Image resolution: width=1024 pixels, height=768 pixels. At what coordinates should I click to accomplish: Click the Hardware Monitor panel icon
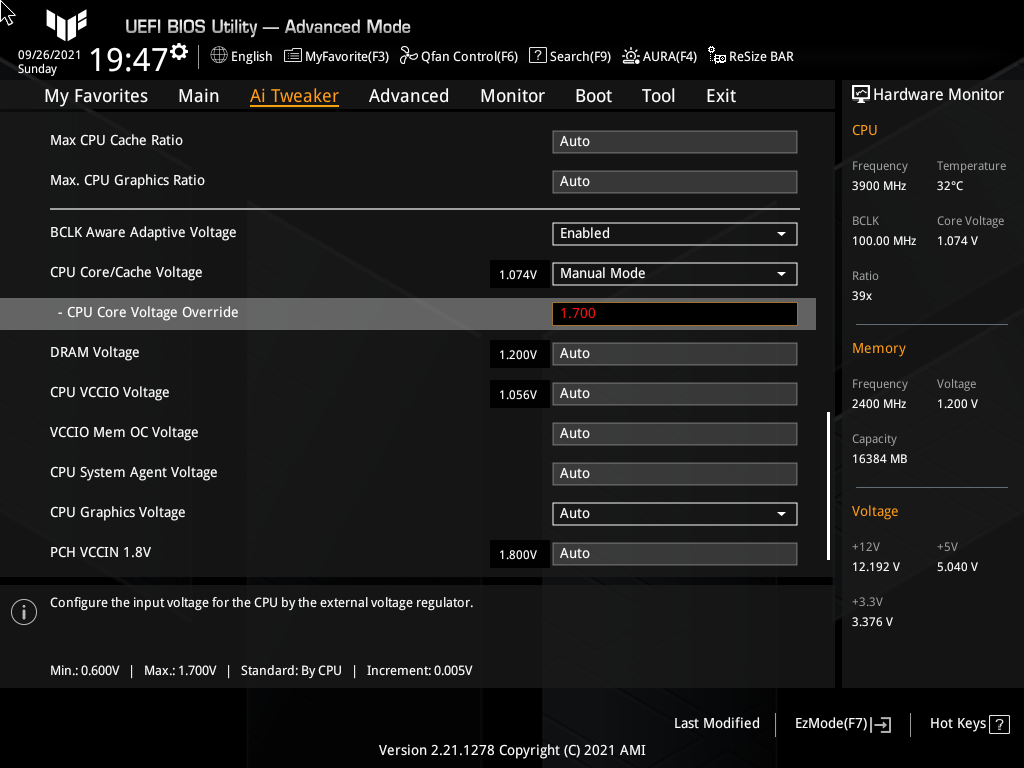(x=862, y=94)
